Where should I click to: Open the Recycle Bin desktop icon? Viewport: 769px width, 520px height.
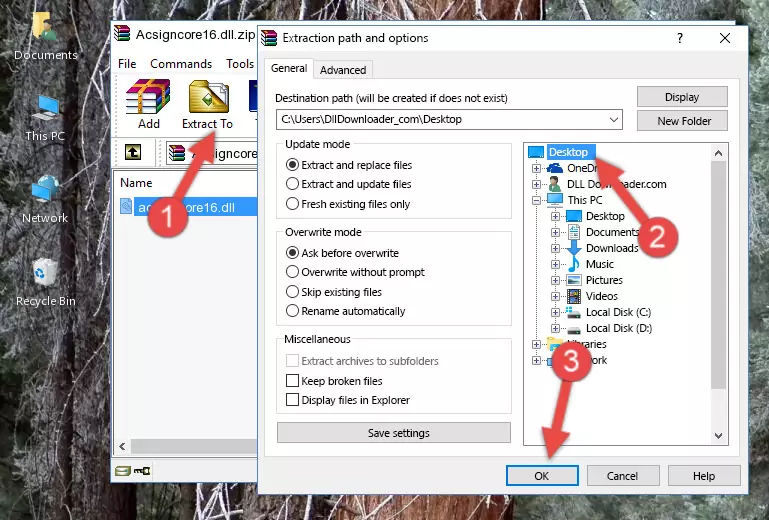click(x=45, y=272)
